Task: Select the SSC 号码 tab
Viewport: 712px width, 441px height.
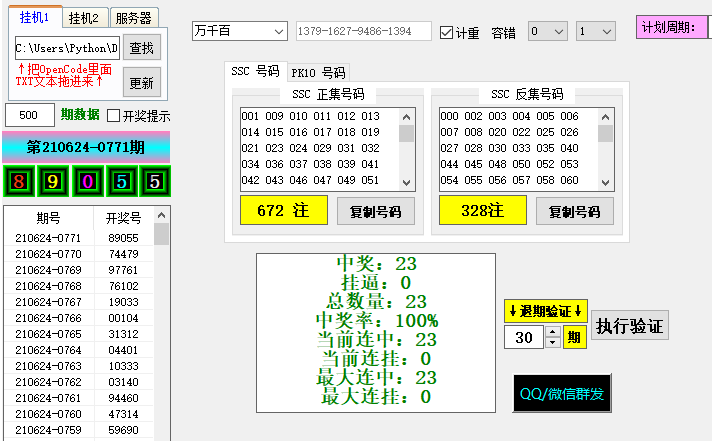Action: (x=255, y=71)
